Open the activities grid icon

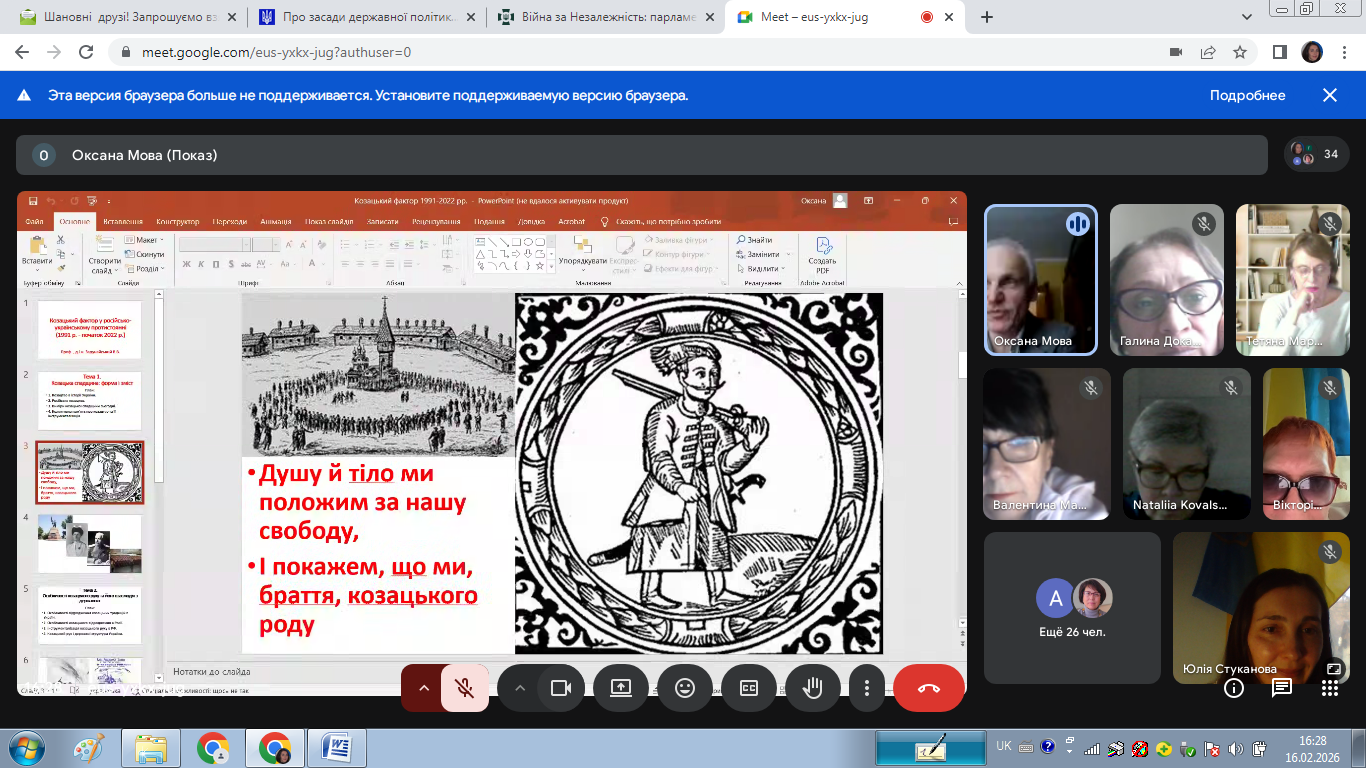tap(1329, 688)
